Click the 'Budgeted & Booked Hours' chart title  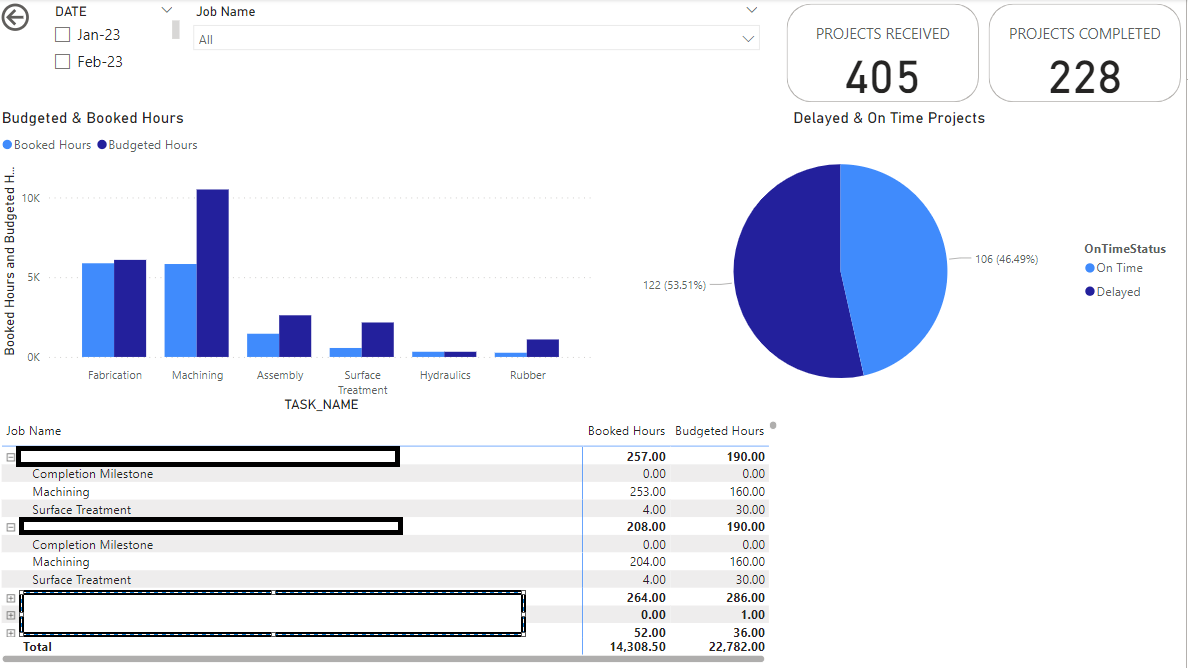coord(93,118)
